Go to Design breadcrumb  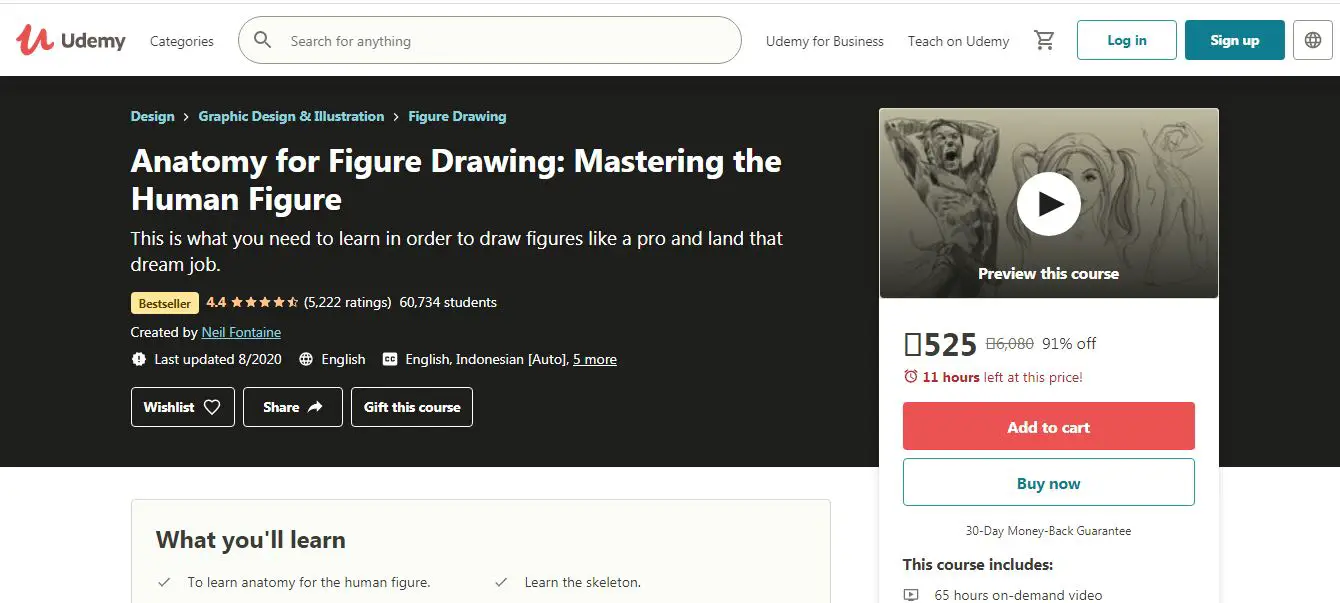pos(152,116)
